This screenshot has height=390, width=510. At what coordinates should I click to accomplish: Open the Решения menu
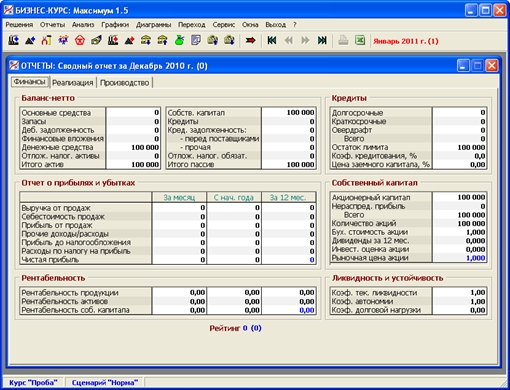click(19, 25)
